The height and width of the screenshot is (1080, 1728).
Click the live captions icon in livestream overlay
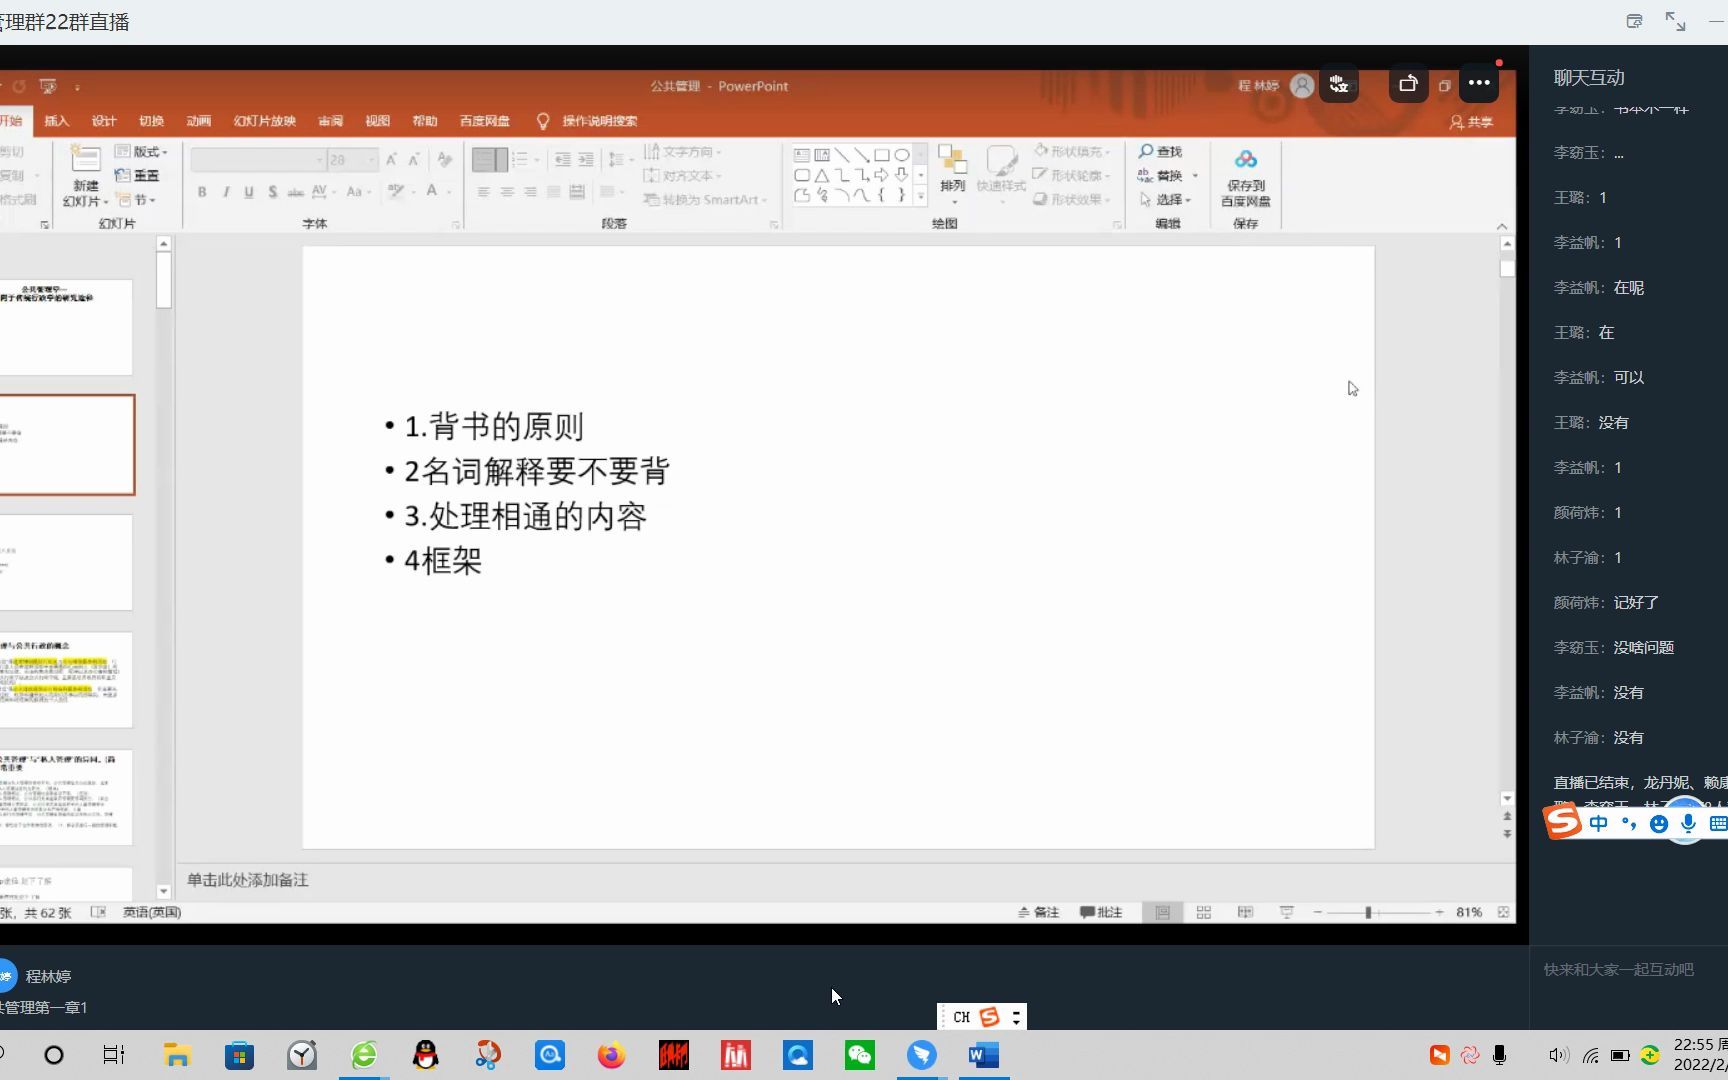click(1339, 84)
